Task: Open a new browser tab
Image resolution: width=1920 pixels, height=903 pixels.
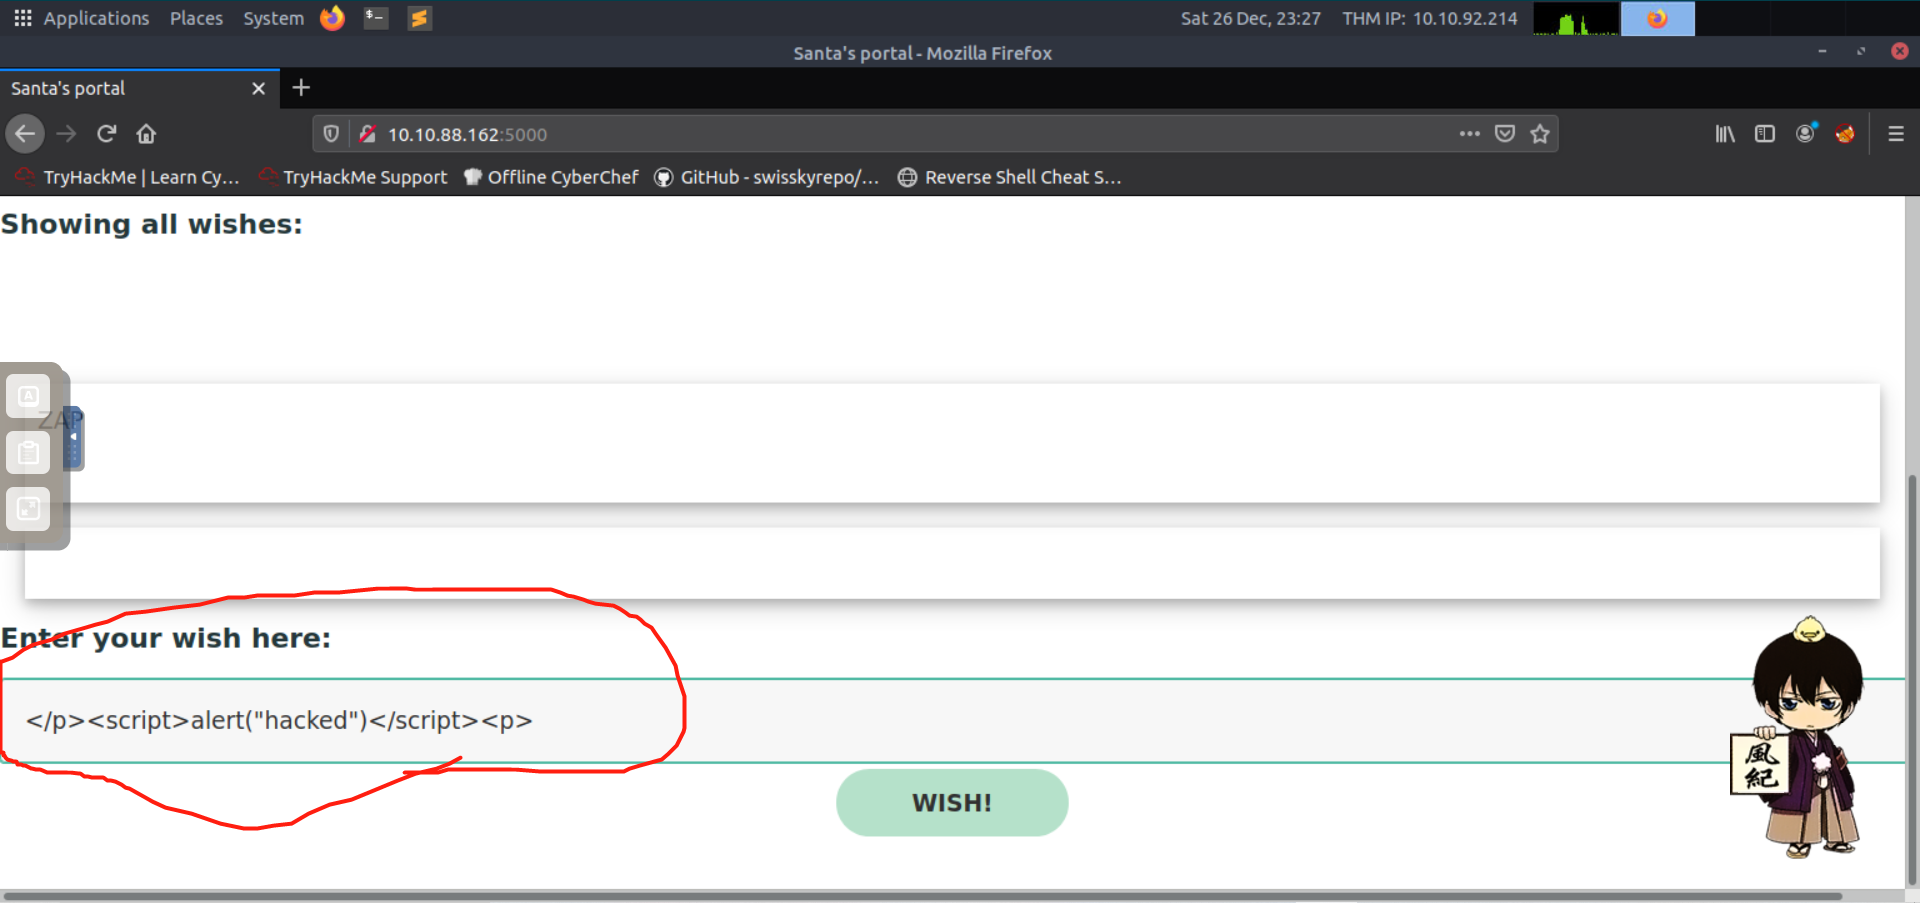Action: [x=301, y=88]
